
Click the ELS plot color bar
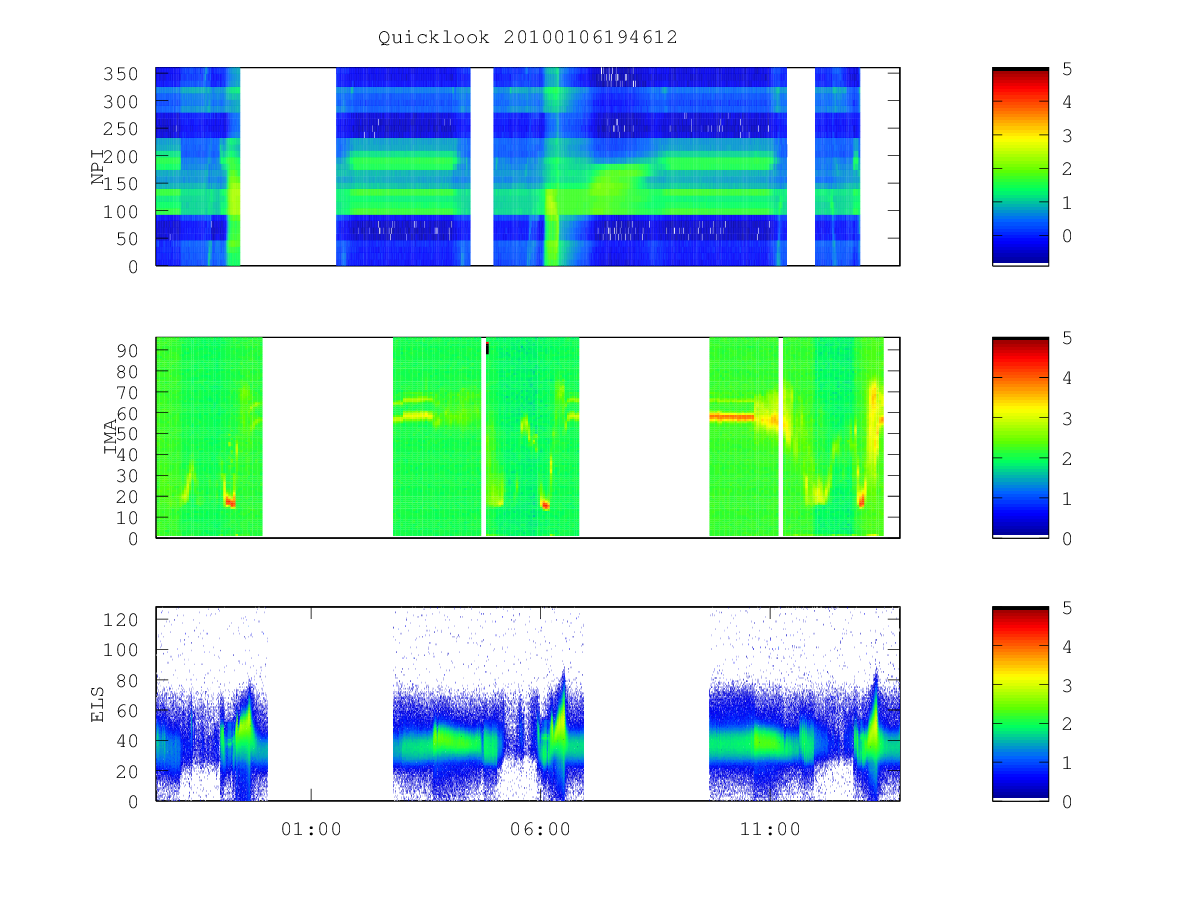(1020, 704)
